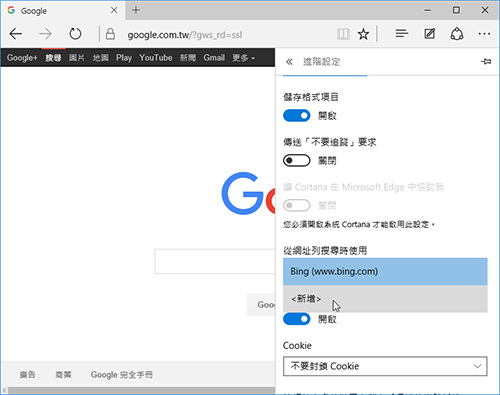Viewport: 500px width, 395px height.
Task: Click the padlock icon in address bar
Action: (110, 34)
